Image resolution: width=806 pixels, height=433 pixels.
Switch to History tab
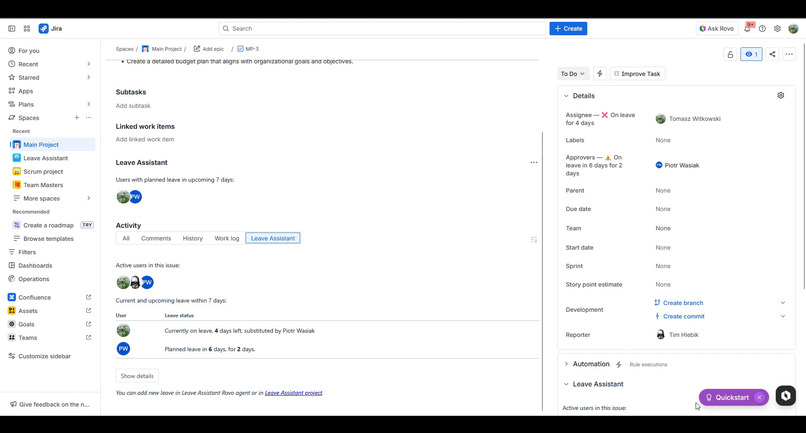click(x=193, y=238)
